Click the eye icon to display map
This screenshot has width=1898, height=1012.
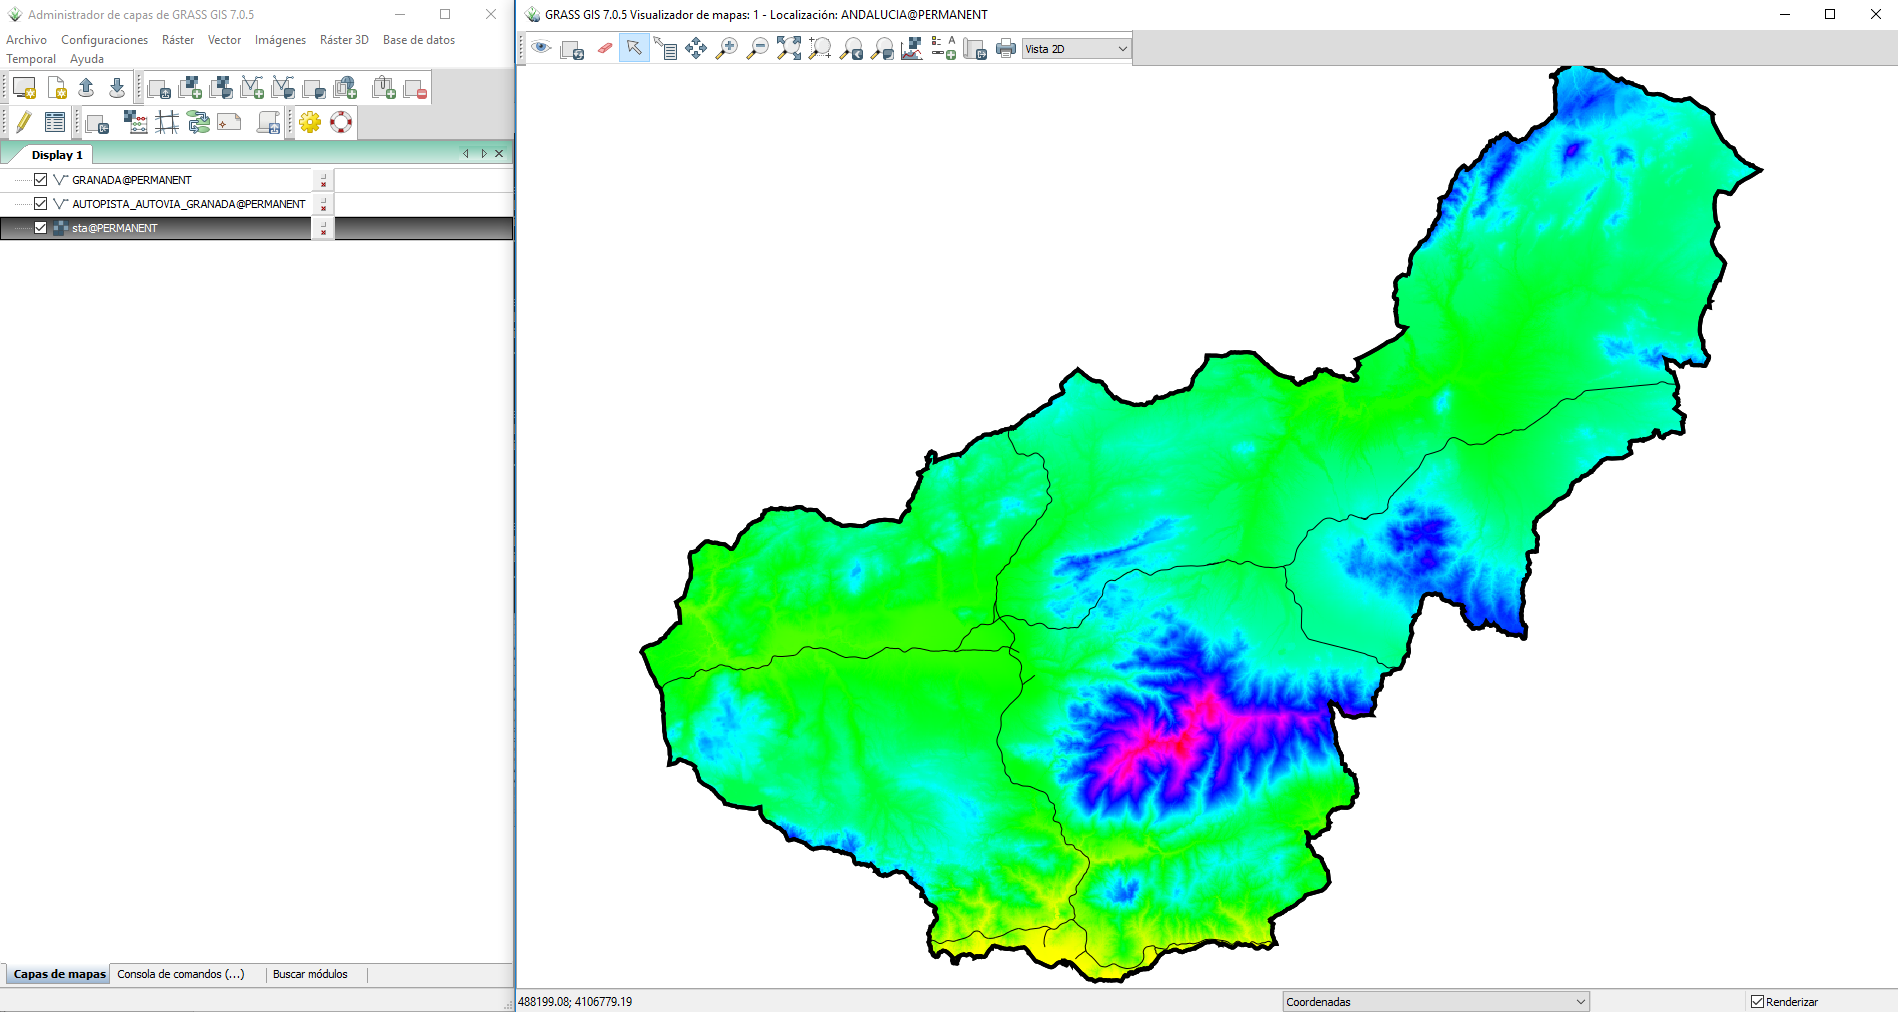click(x=541, y=48)
